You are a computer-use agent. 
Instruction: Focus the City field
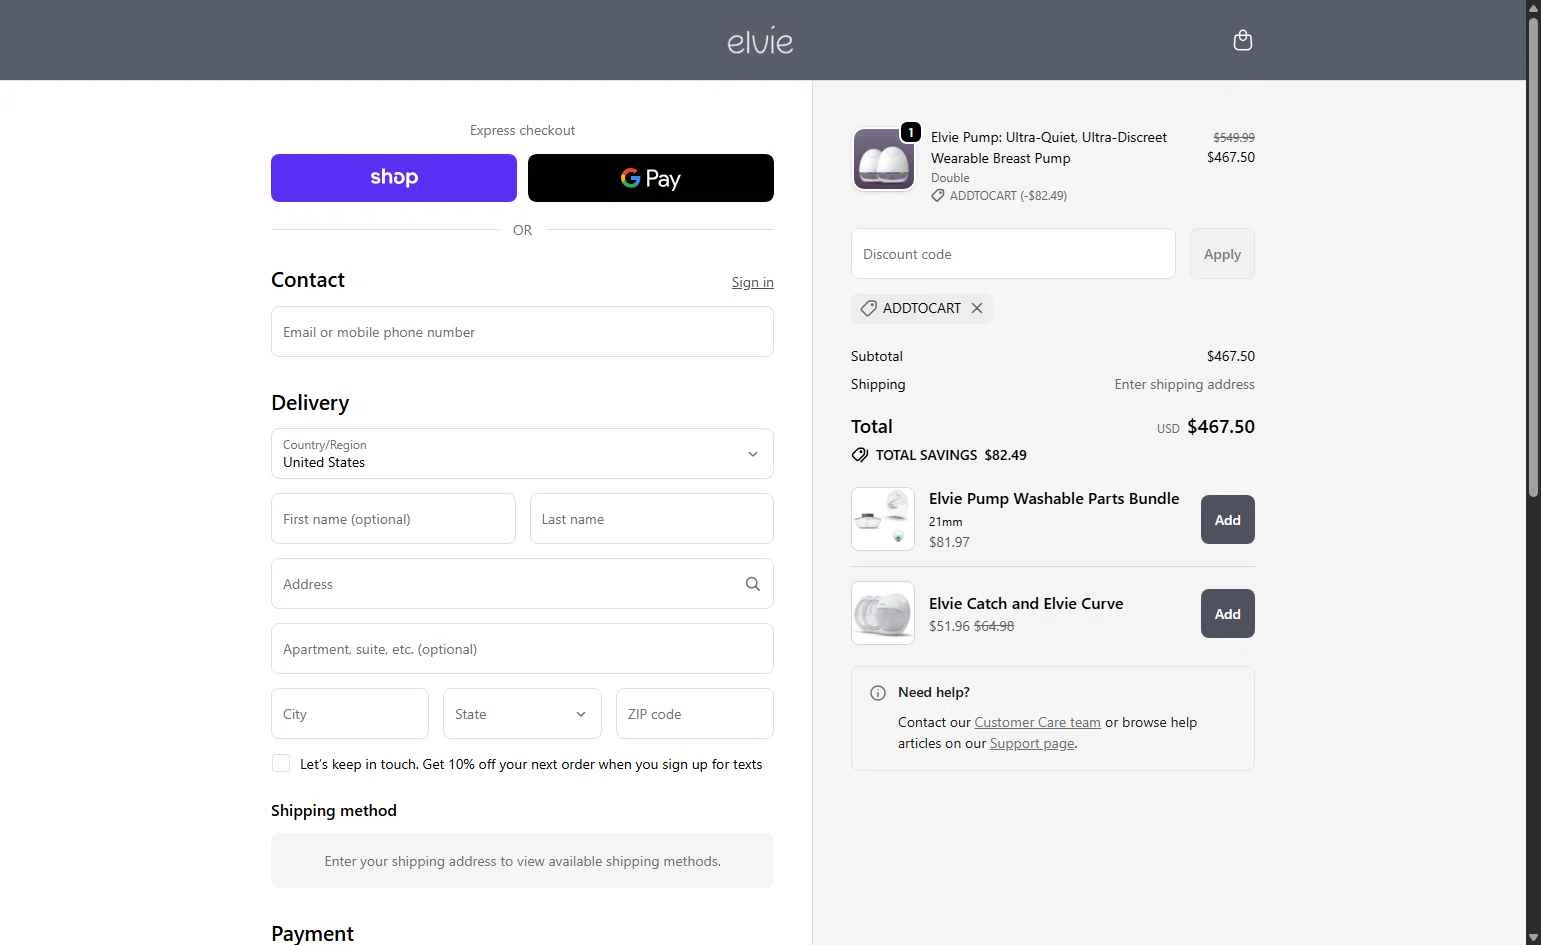pyautogui.click(x=350, y=714)
